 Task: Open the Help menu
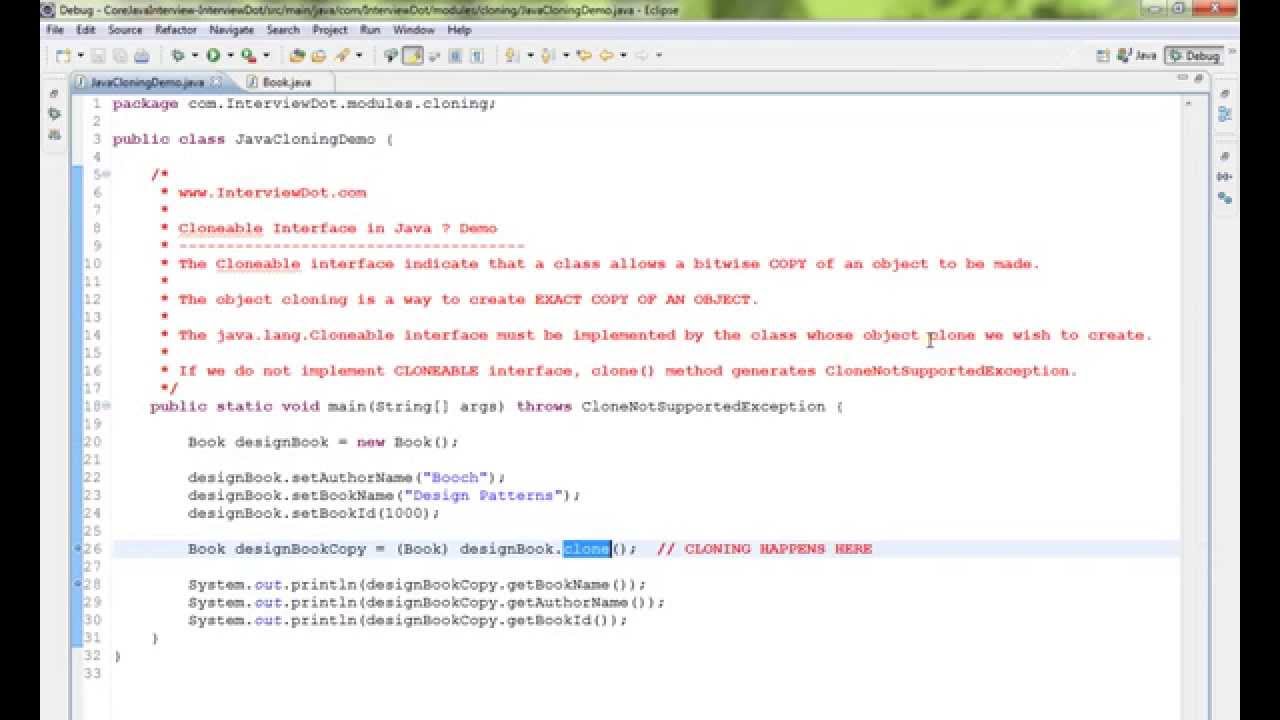click(x=459, y=30)
